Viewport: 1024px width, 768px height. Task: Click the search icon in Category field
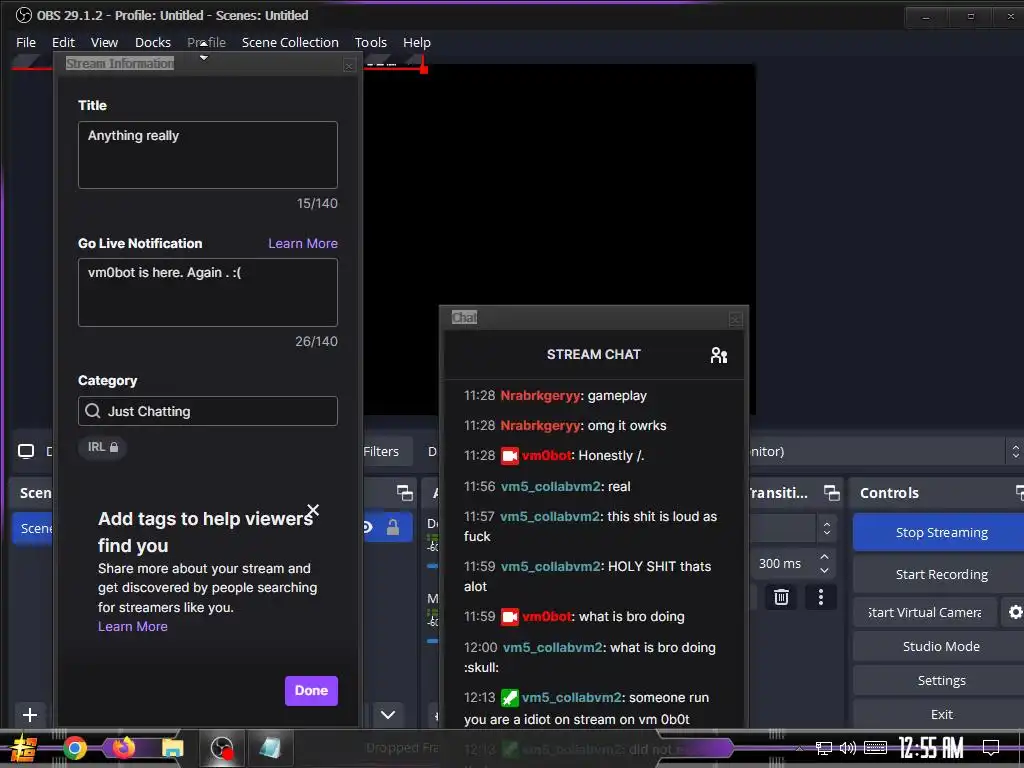click(93, 411)
